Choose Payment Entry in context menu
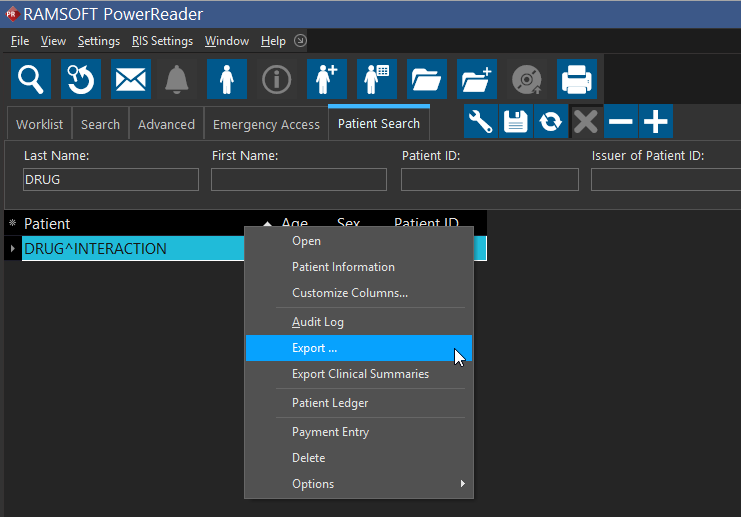This screenshot has height=517, width=741. (x=359, y=432)
